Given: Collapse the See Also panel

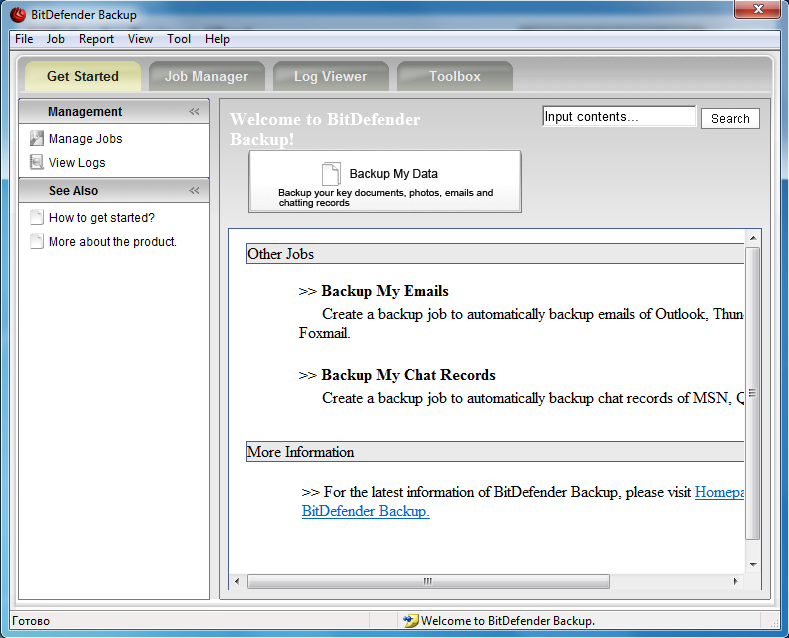Looking at the screenshot, I should tap(194, 190).
